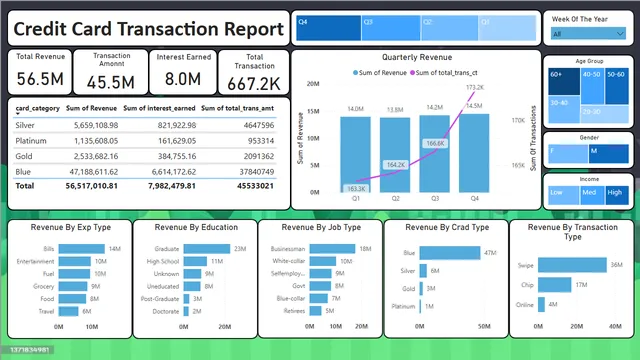Toggle the Sum of Revenue legend item
This screenshot has height=360, width=640.
[380, 73]
